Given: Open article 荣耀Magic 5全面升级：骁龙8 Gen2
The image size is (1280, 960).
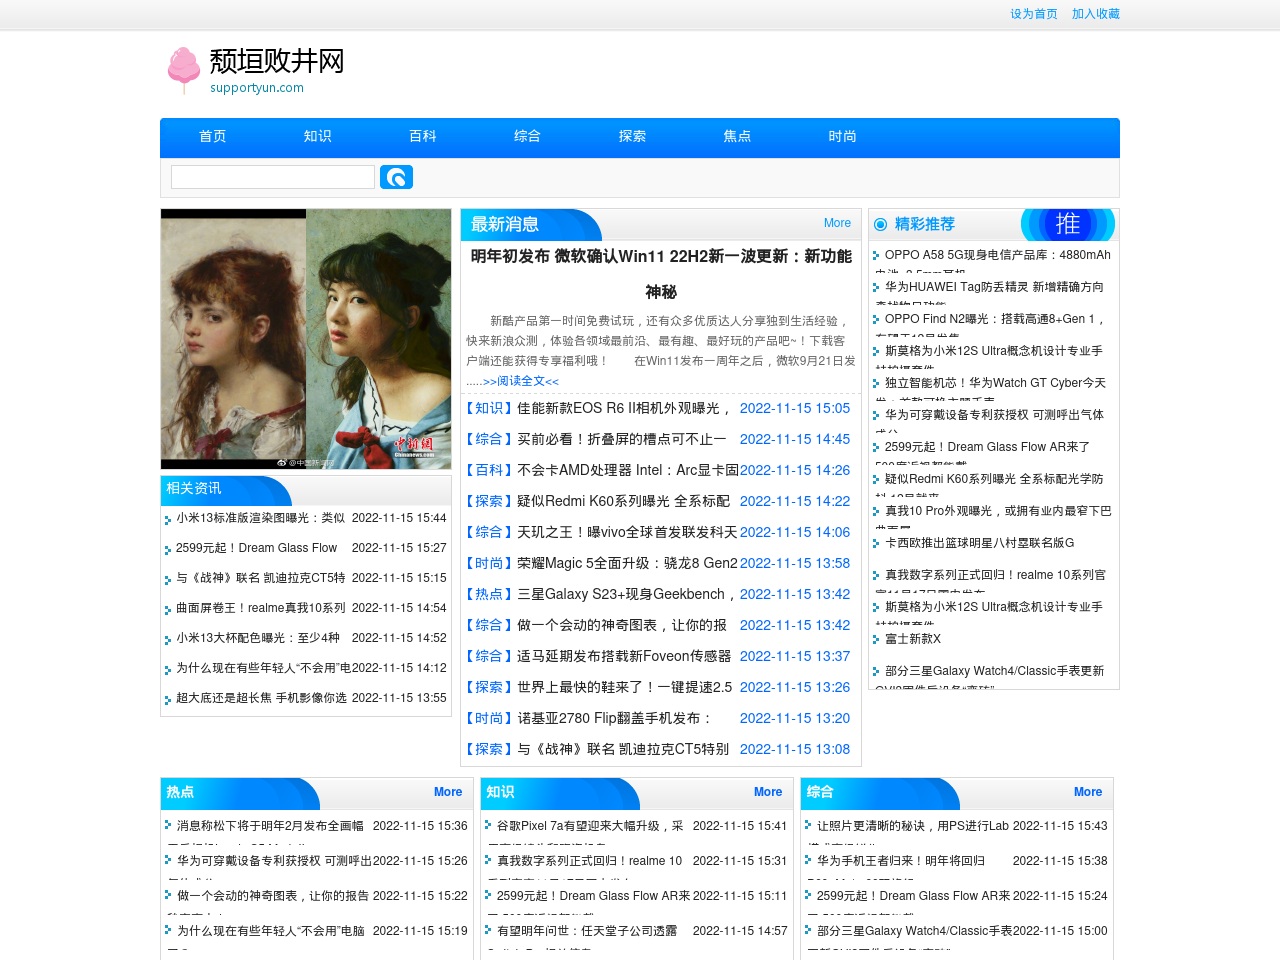Looking at the screenshot, I should click(x=627, y=563).
